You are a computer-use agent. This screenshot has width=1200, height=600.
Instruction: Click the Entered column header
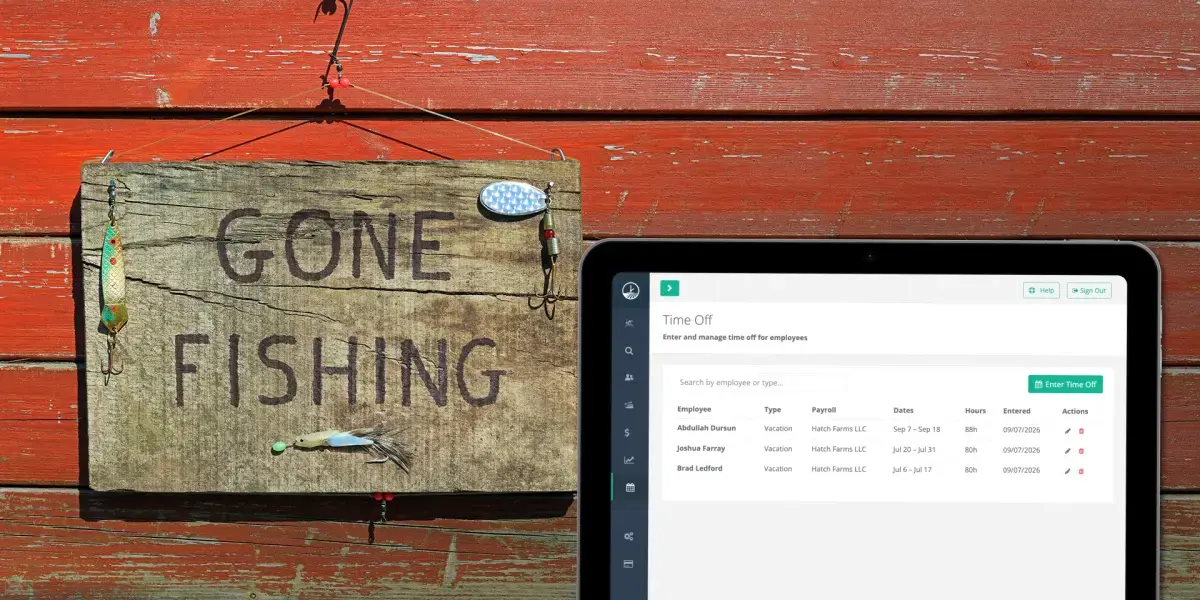[x=1016, y=410]
